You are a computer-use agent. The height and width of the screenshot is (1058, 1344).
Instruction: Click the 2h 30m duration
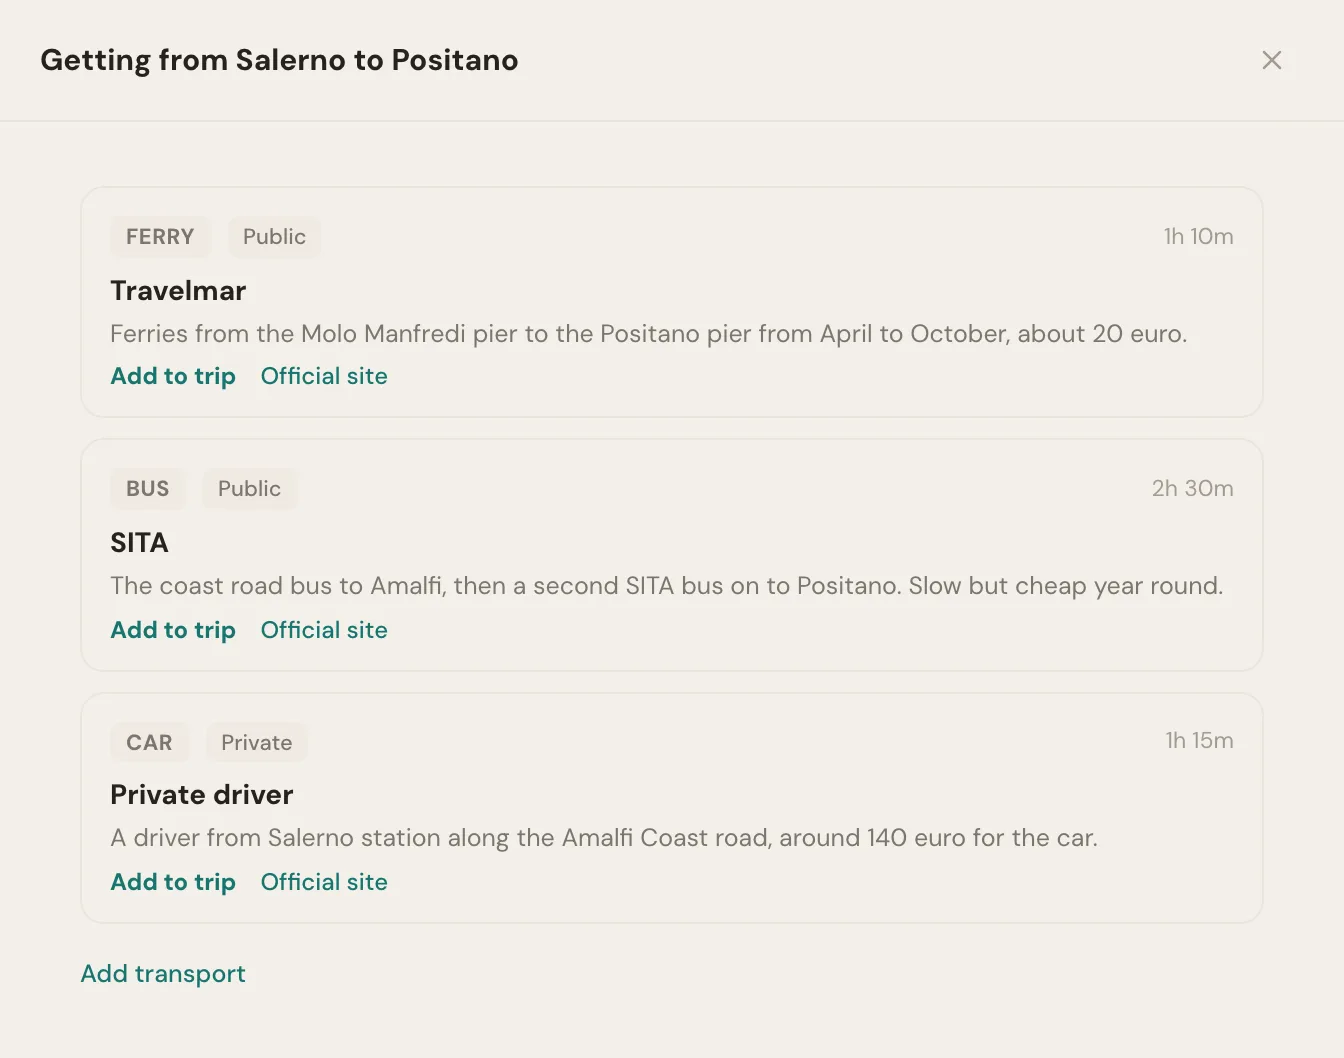tap(1192, 489)
